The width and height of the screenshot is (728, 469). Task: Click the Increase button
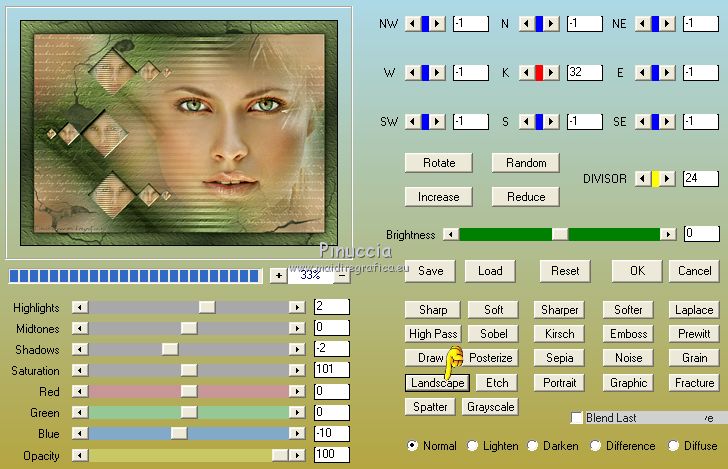click(439, 197)
